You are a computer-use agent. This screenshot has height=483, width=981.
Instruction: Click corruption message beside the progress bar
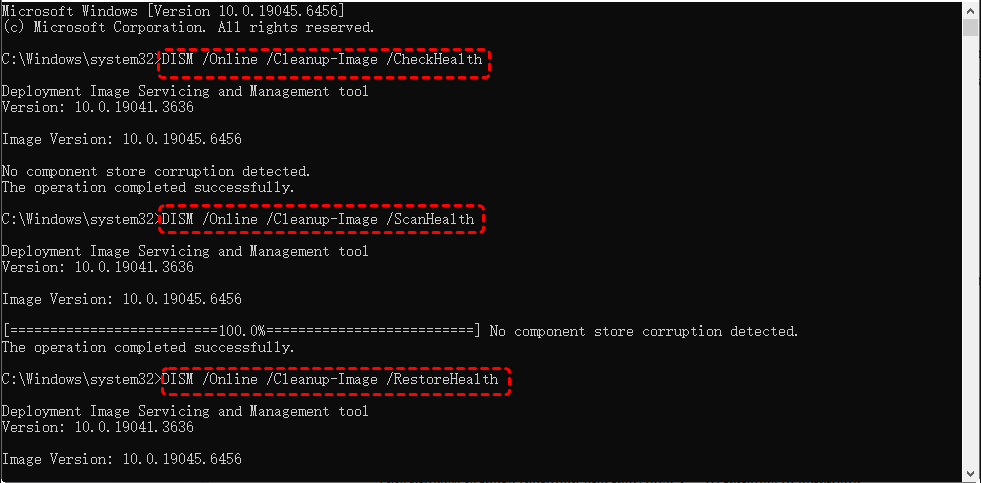pyautogui.click(x=644, y=331)
